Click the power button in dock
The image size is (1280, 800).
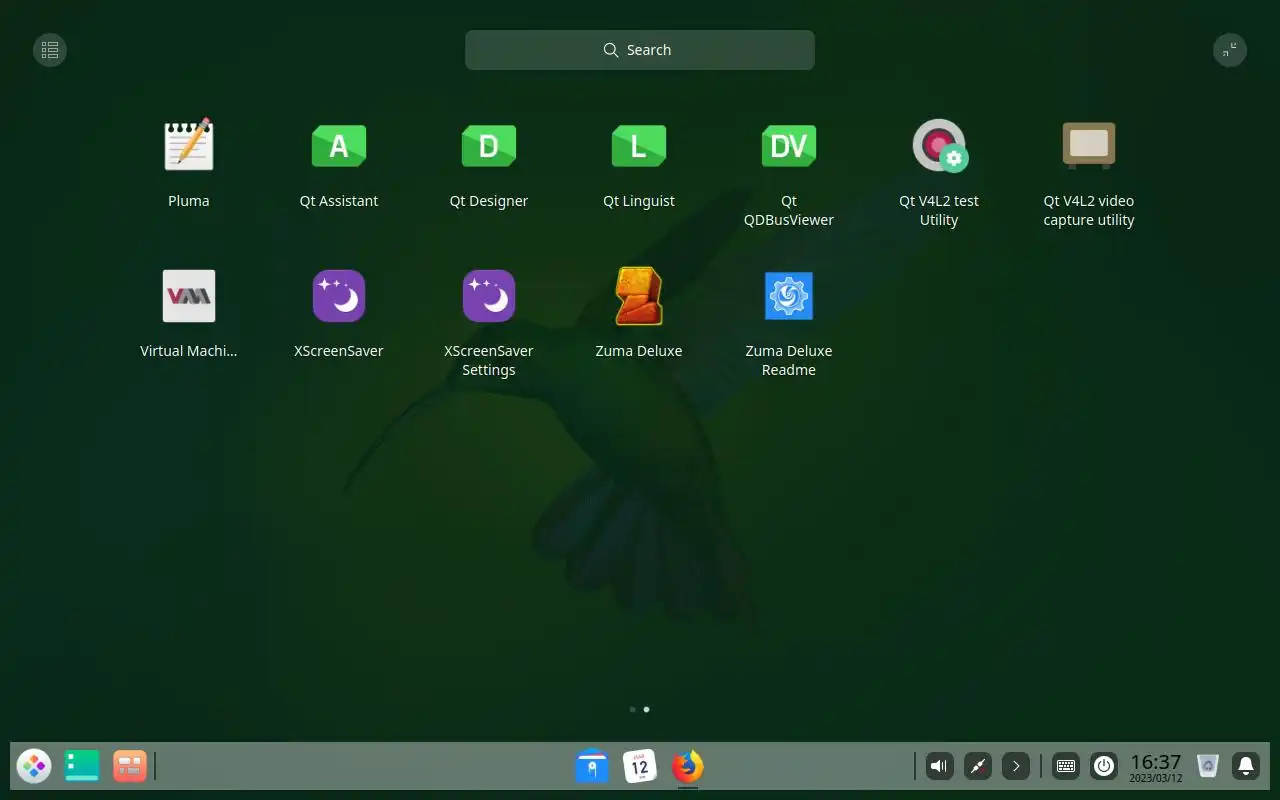(x=1104, y=767)
